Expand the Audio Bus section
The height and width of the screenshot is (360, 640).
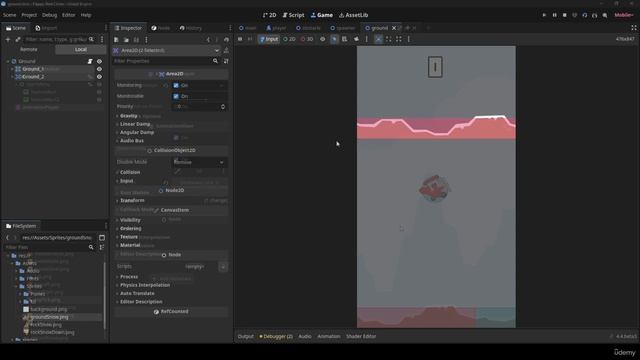(131, 140)
